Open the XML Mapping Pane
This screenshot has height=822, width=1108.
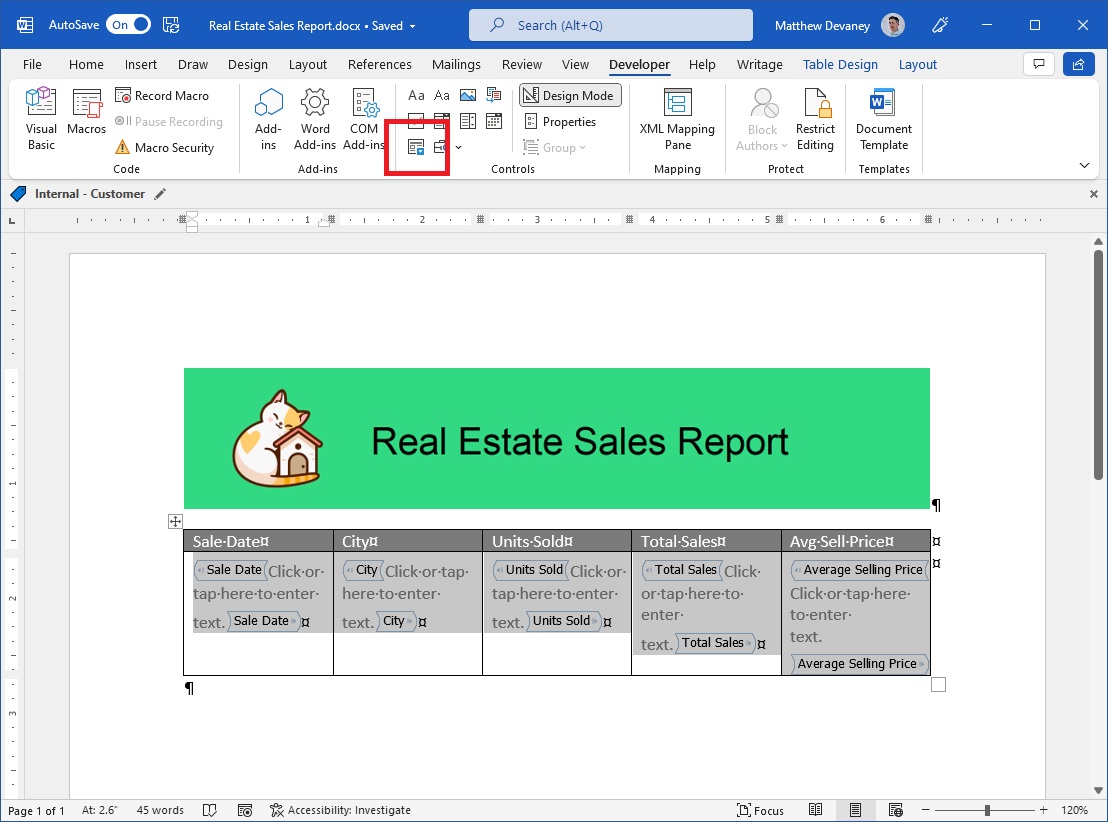(676, 118)
